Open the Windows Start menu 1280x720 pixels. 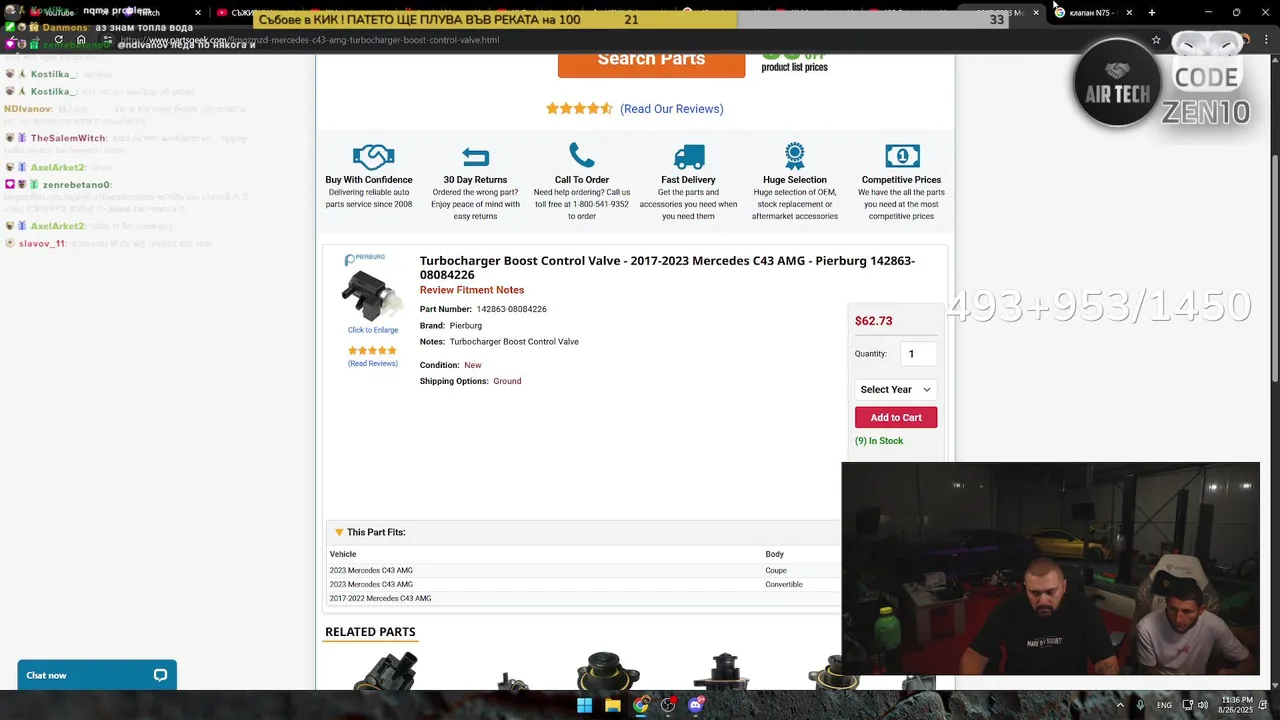click(x=584, y=705)
